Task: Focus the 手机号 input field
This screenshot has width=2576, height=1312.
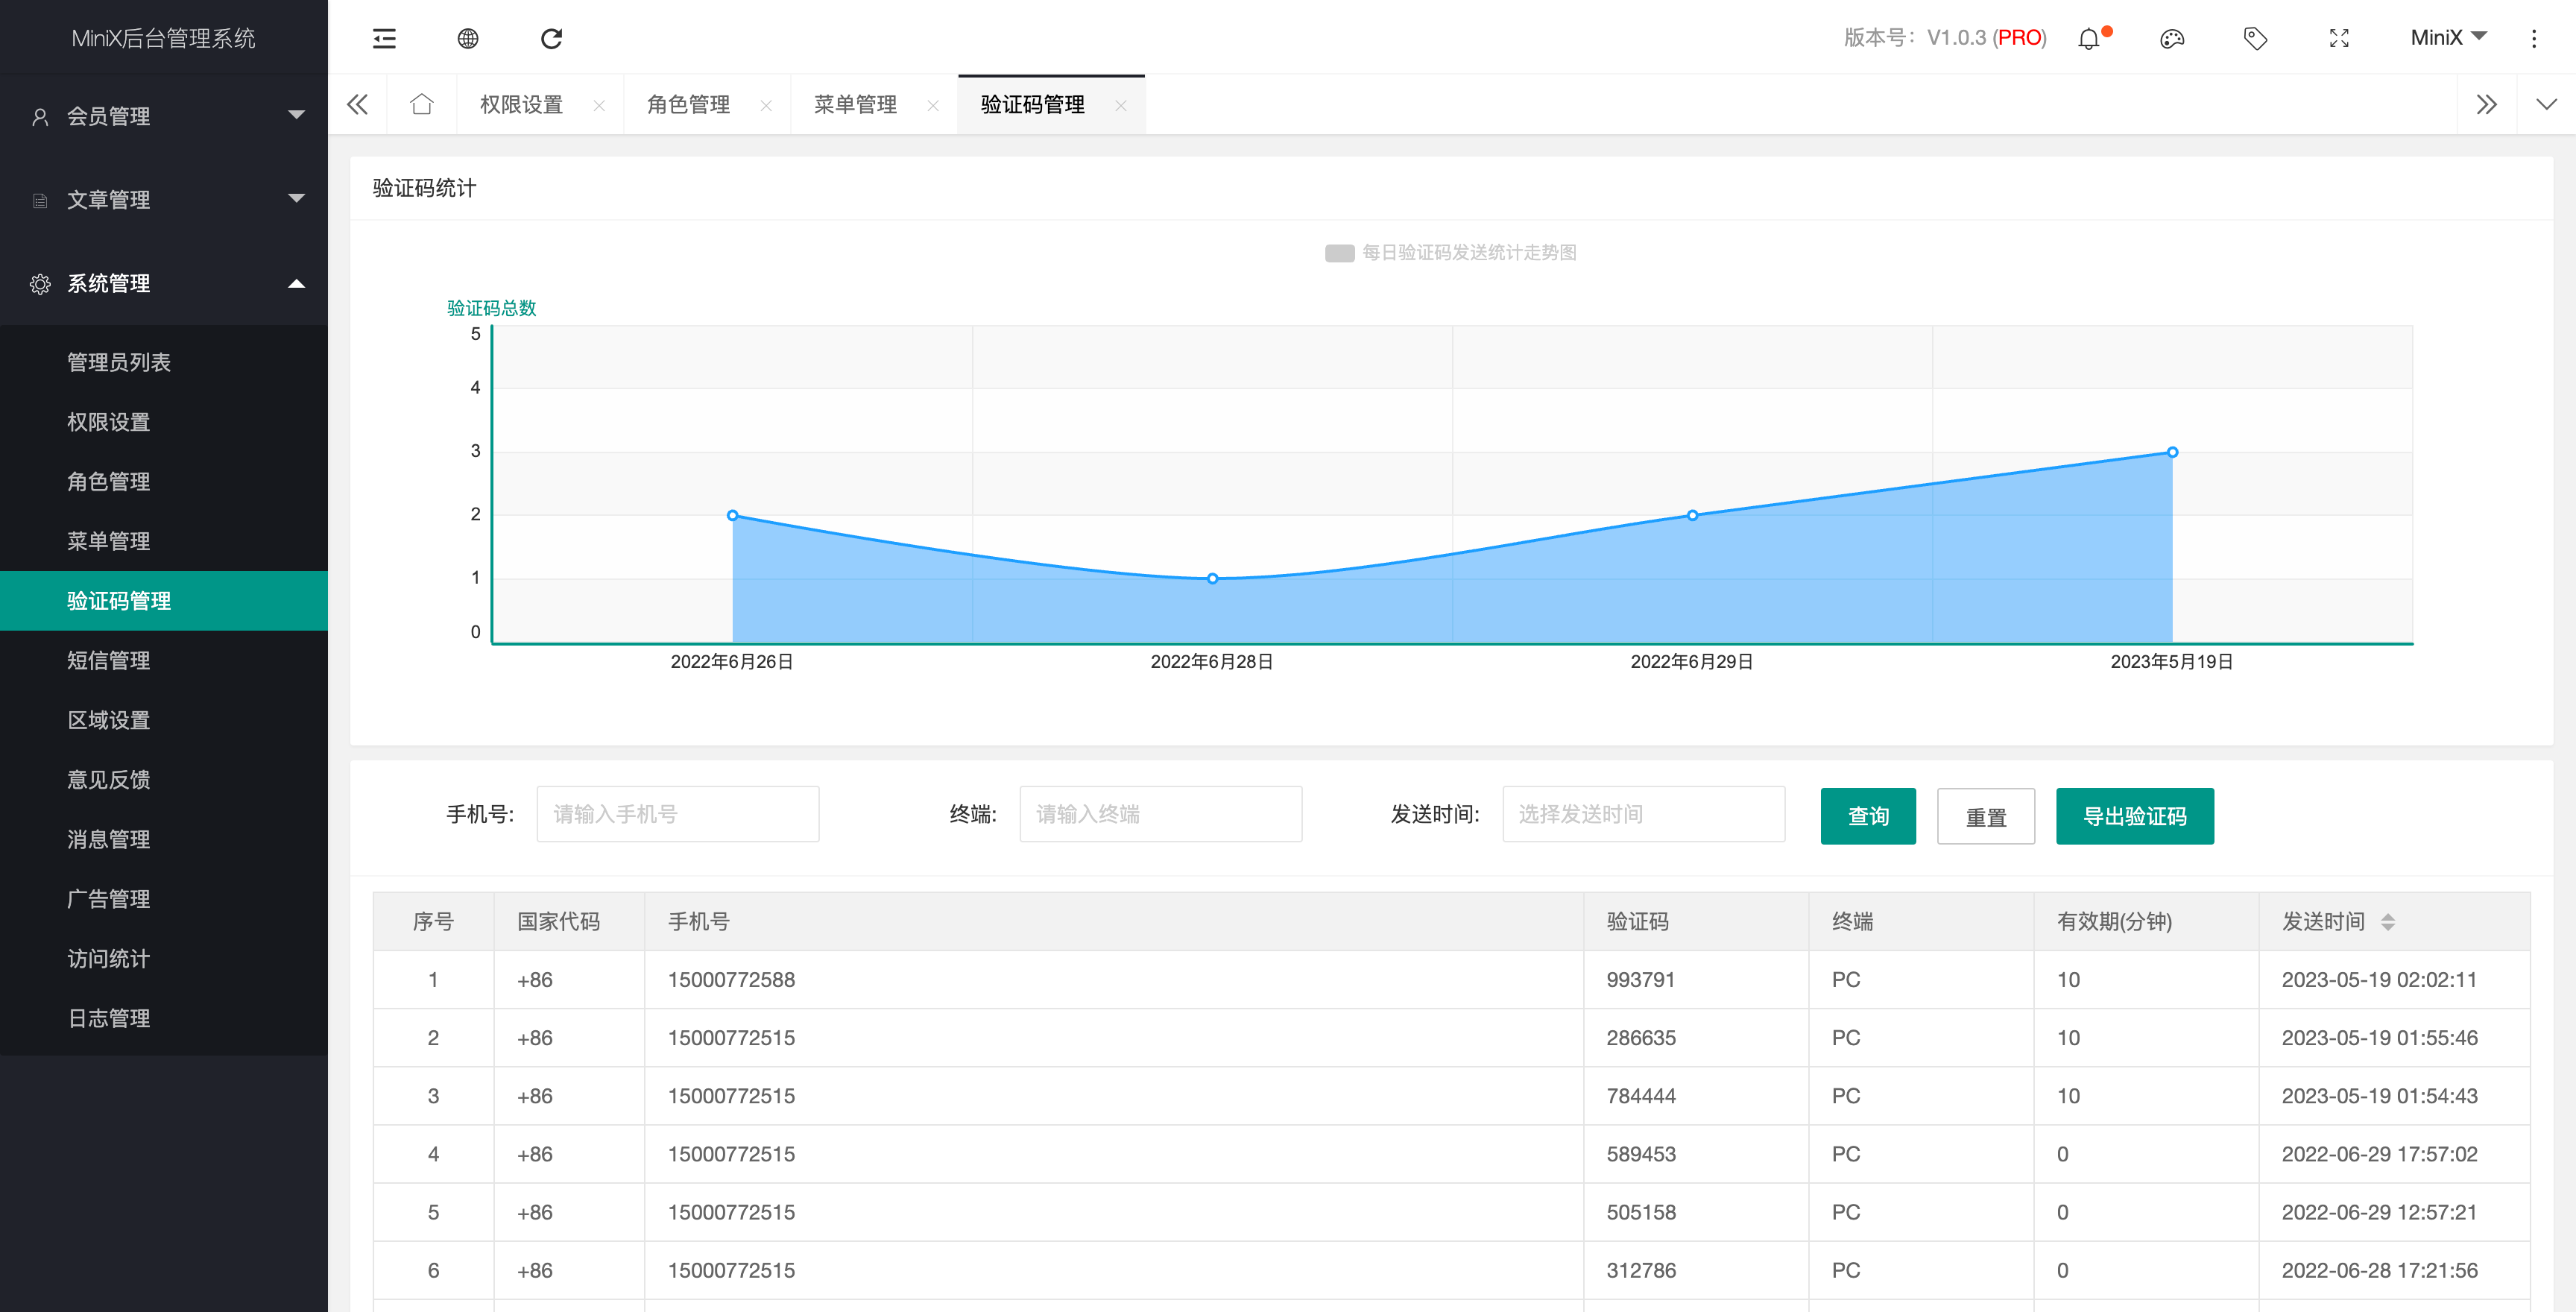Action: click(x=677, y=814)
